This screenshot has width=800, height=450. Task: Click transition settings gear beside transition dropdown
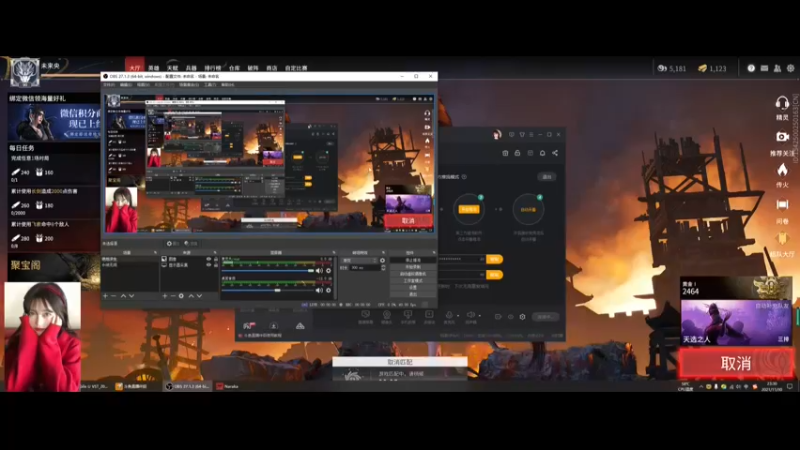point(383,260)
